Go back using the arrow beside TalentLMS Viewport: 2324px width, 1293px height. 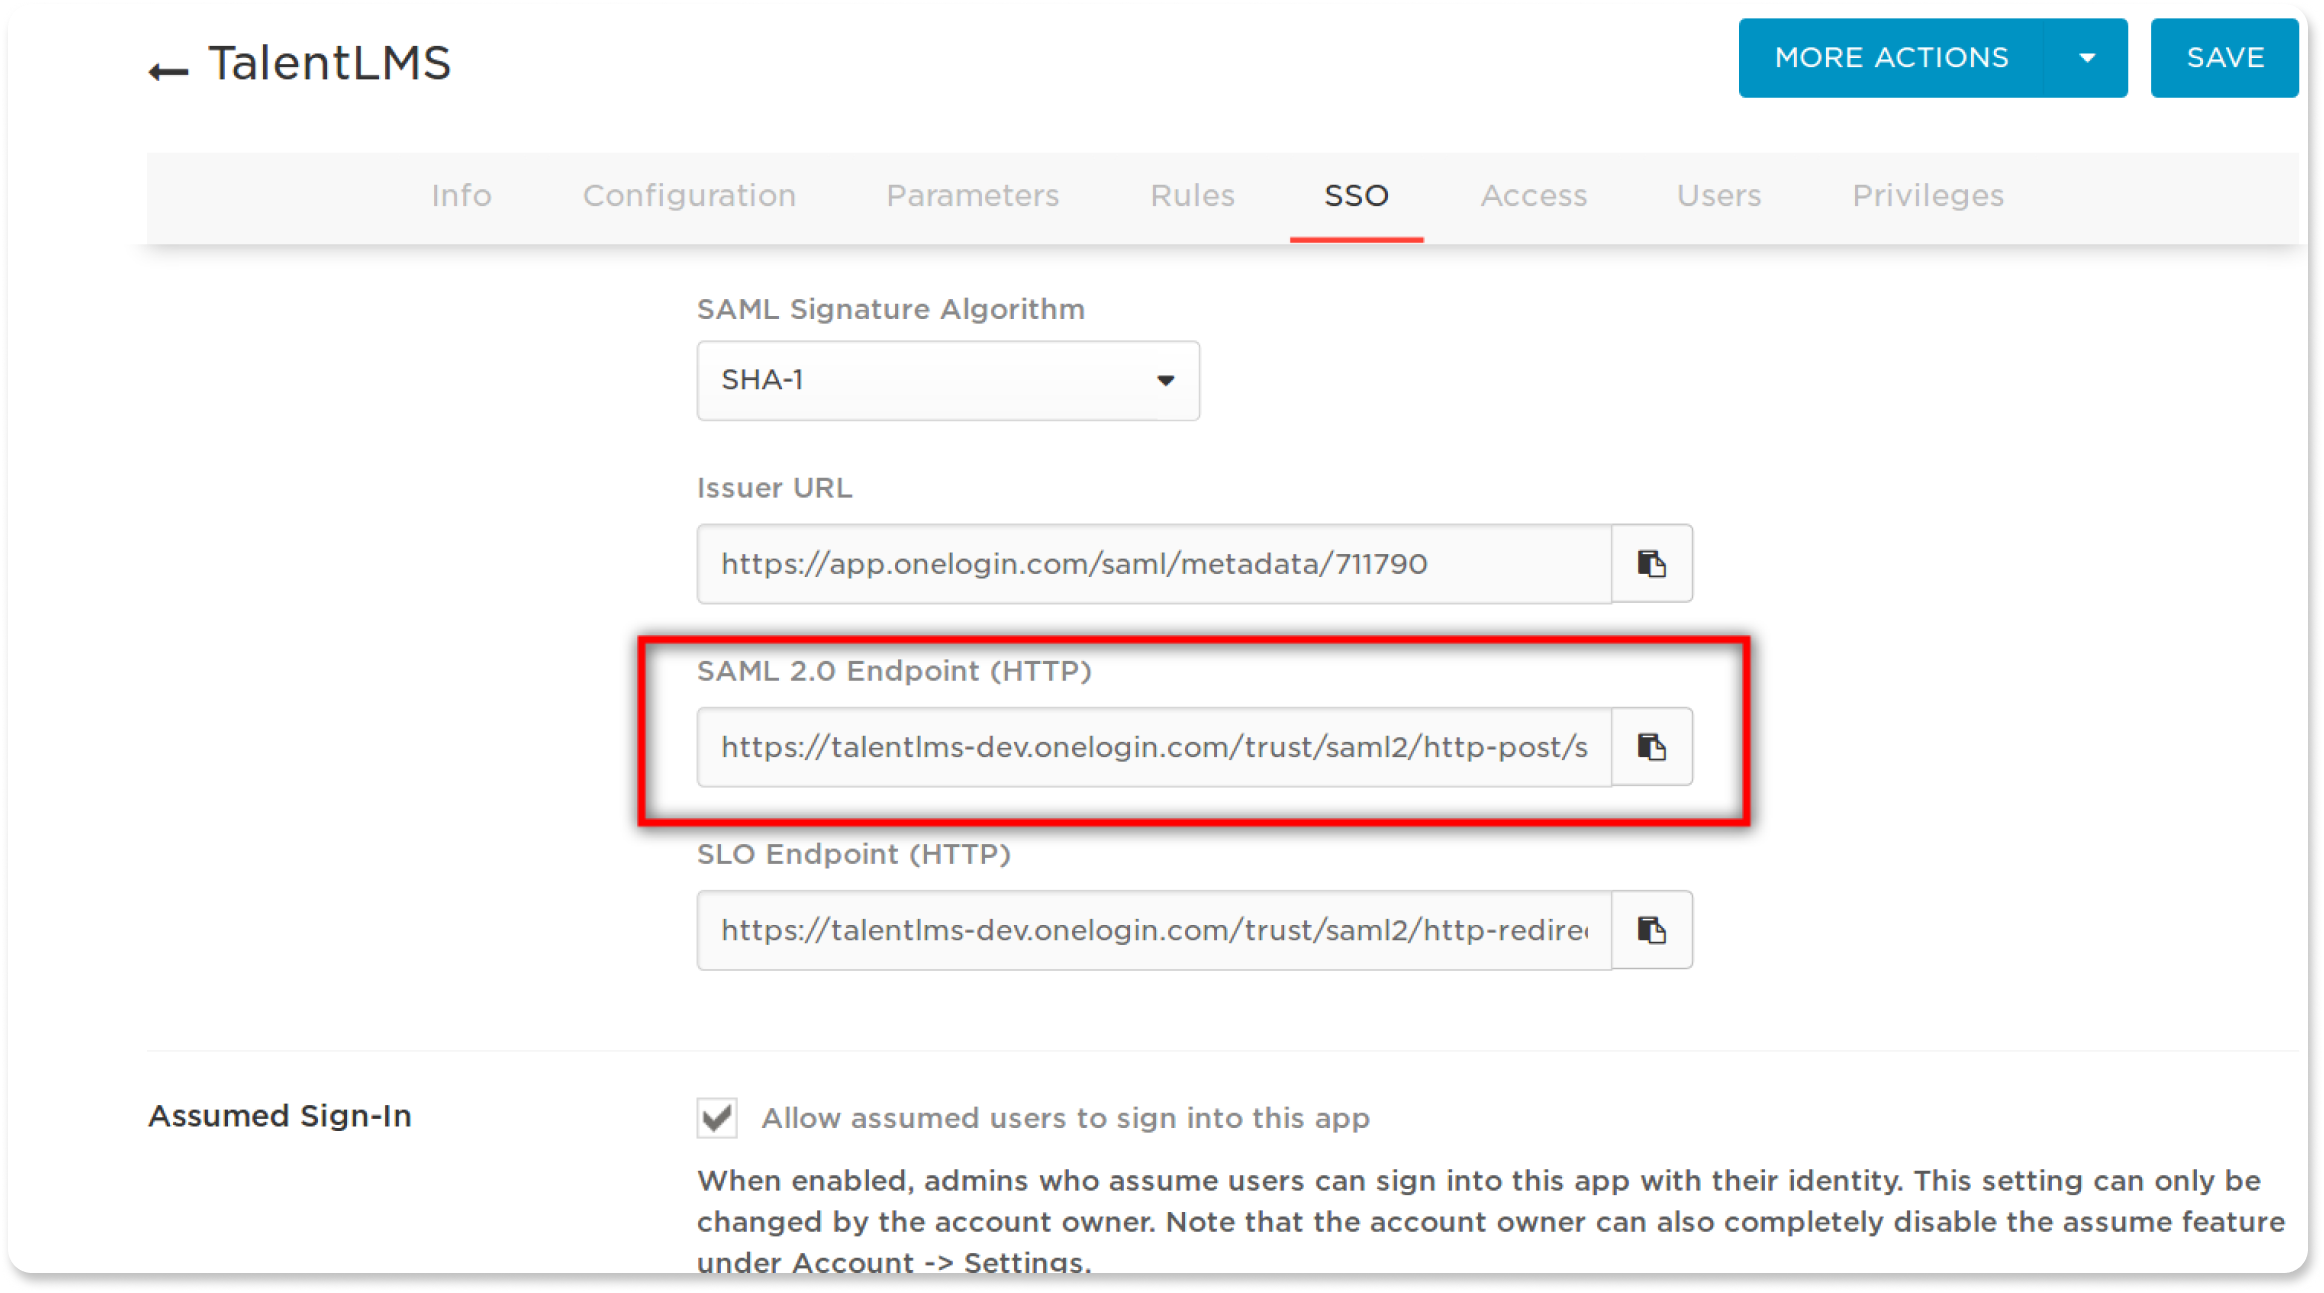coord(168,71)
